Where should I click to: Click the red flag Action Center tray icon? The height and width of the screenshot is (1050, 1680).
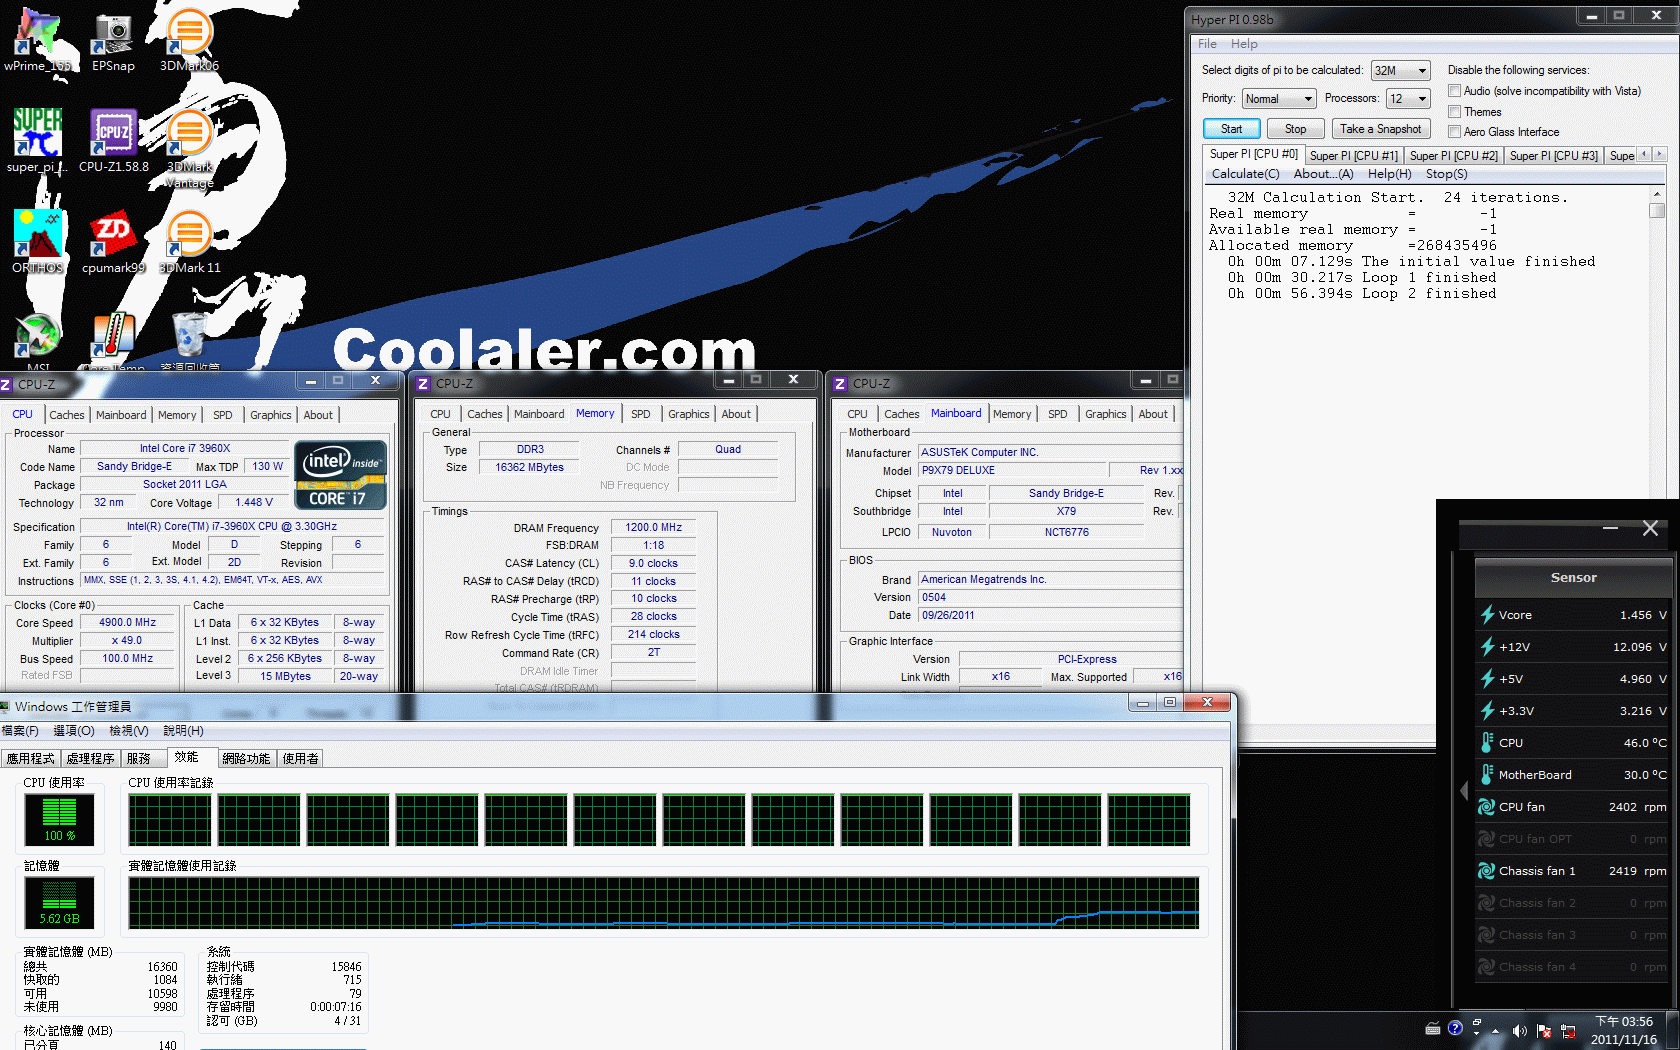[1544, 1030]
